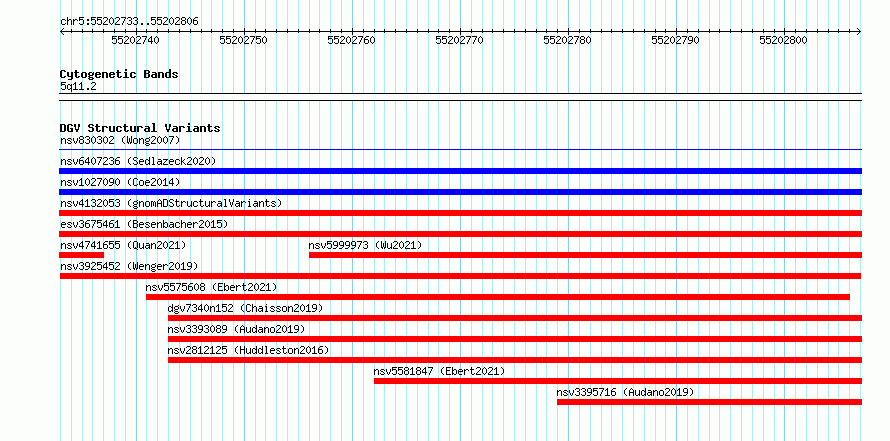
Task: Open variant nsv3395716 (Audano2019) label
Action: (x=625, y=393)
